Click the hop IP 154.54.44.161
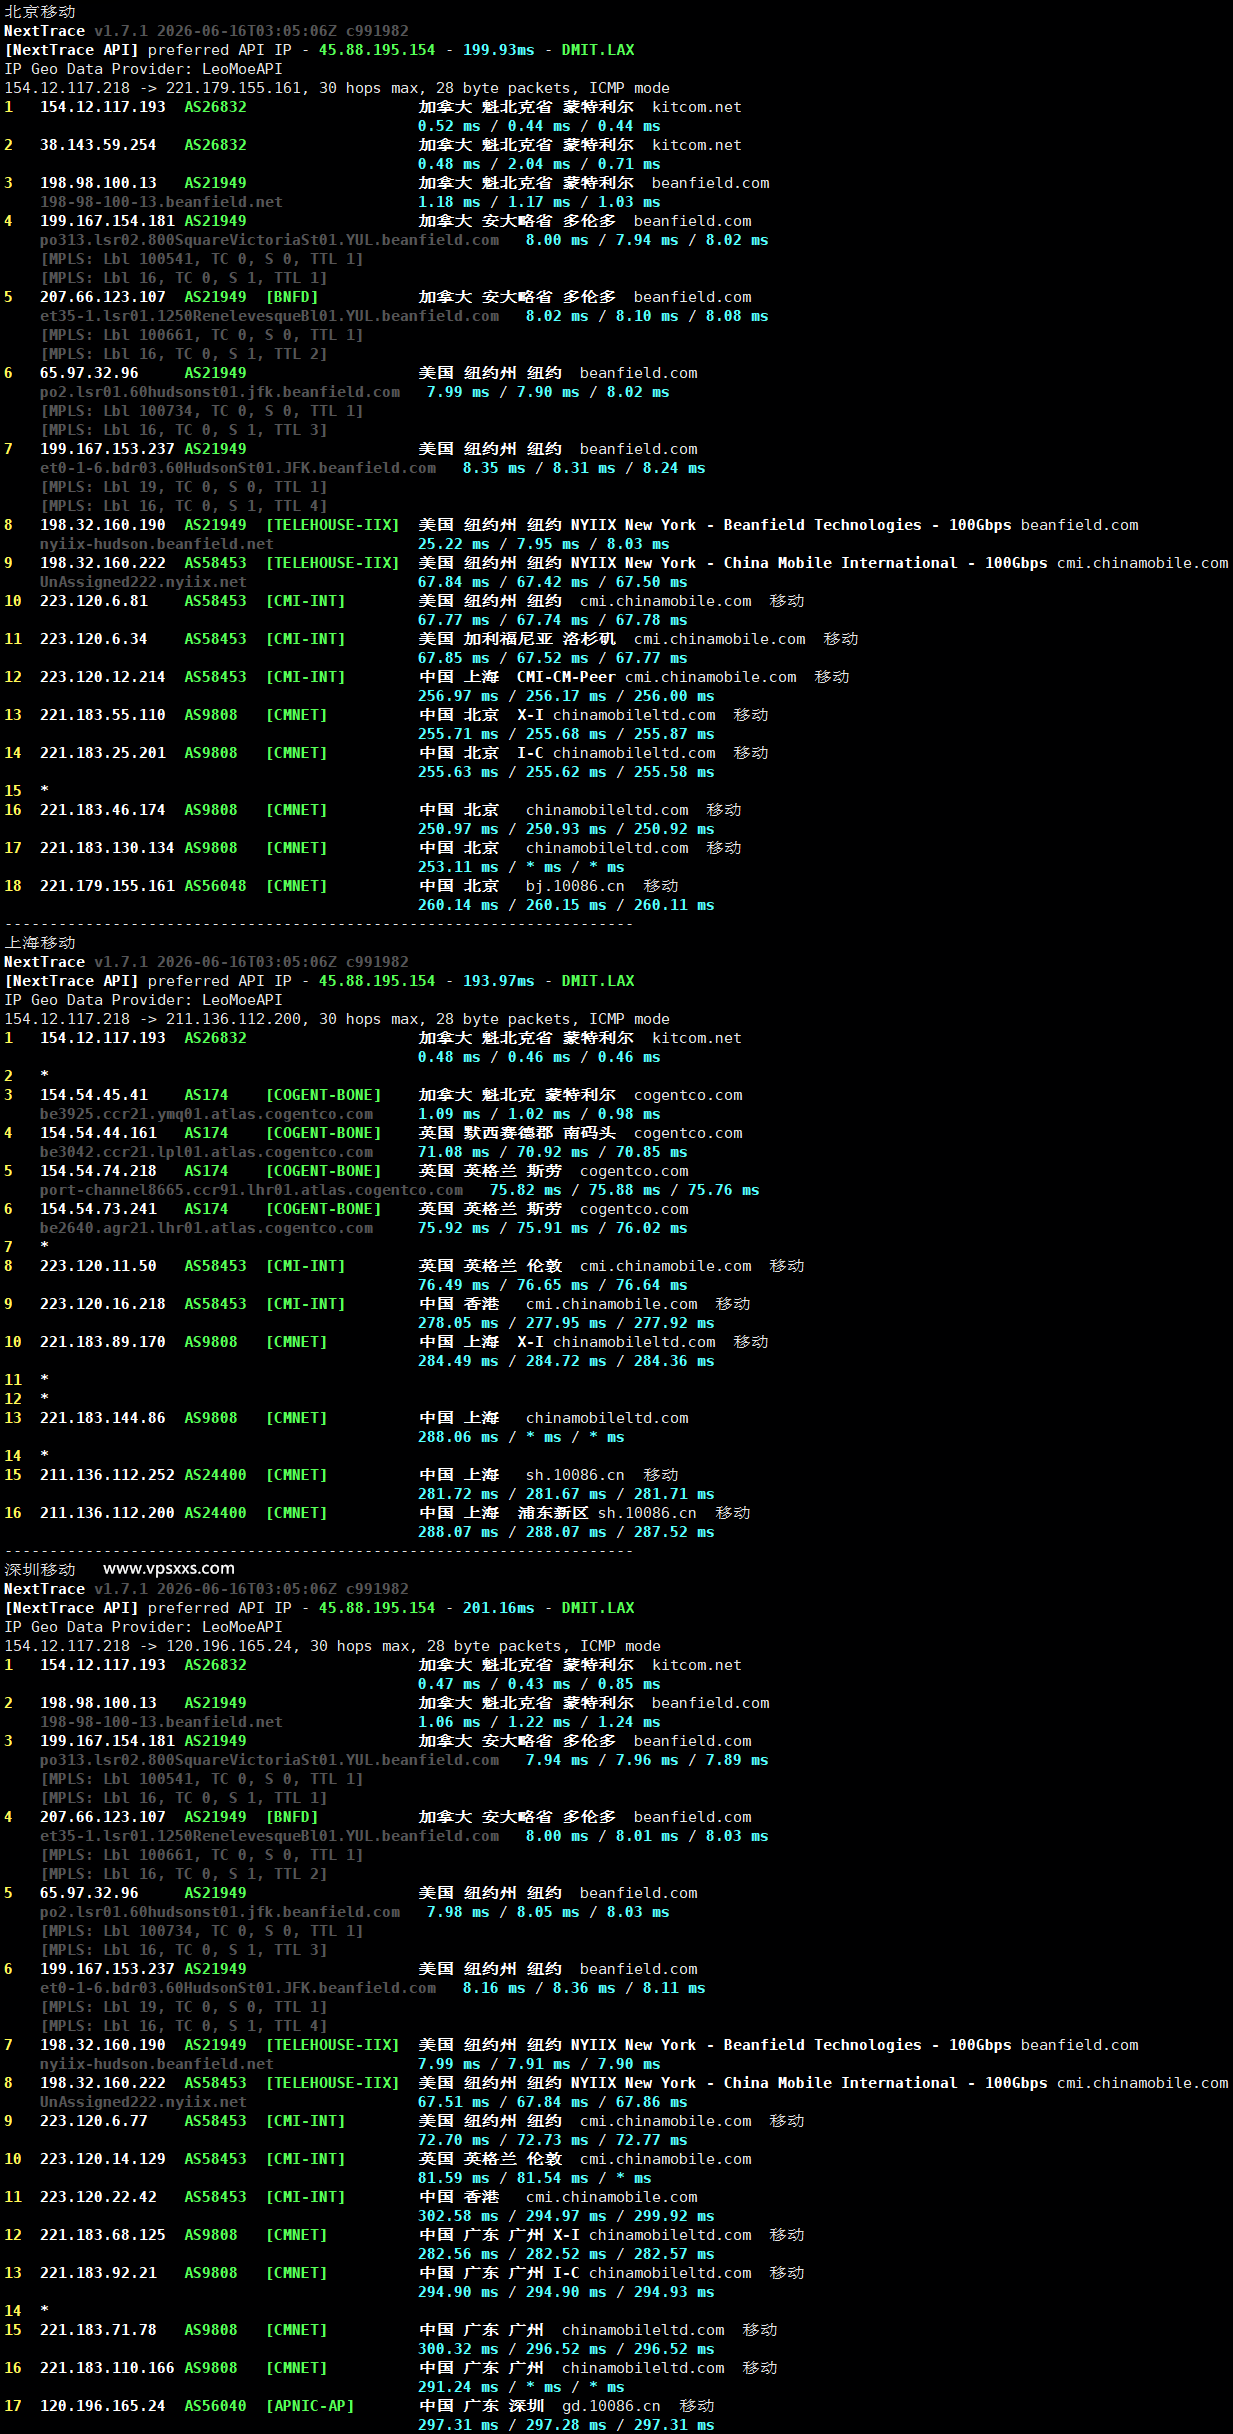The image size is (1233, 2434). (x=98, y=1133)
